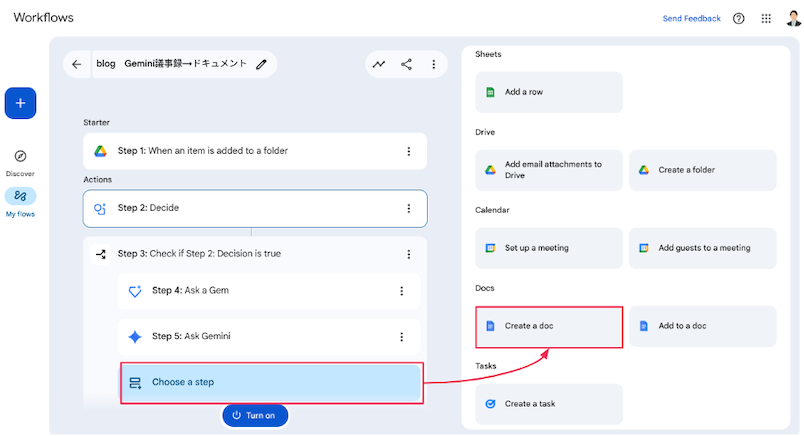Viewport: 804px width, 436px height.
Task: Click Tasks icon on Create a task
Action: (x=490, y=404)
